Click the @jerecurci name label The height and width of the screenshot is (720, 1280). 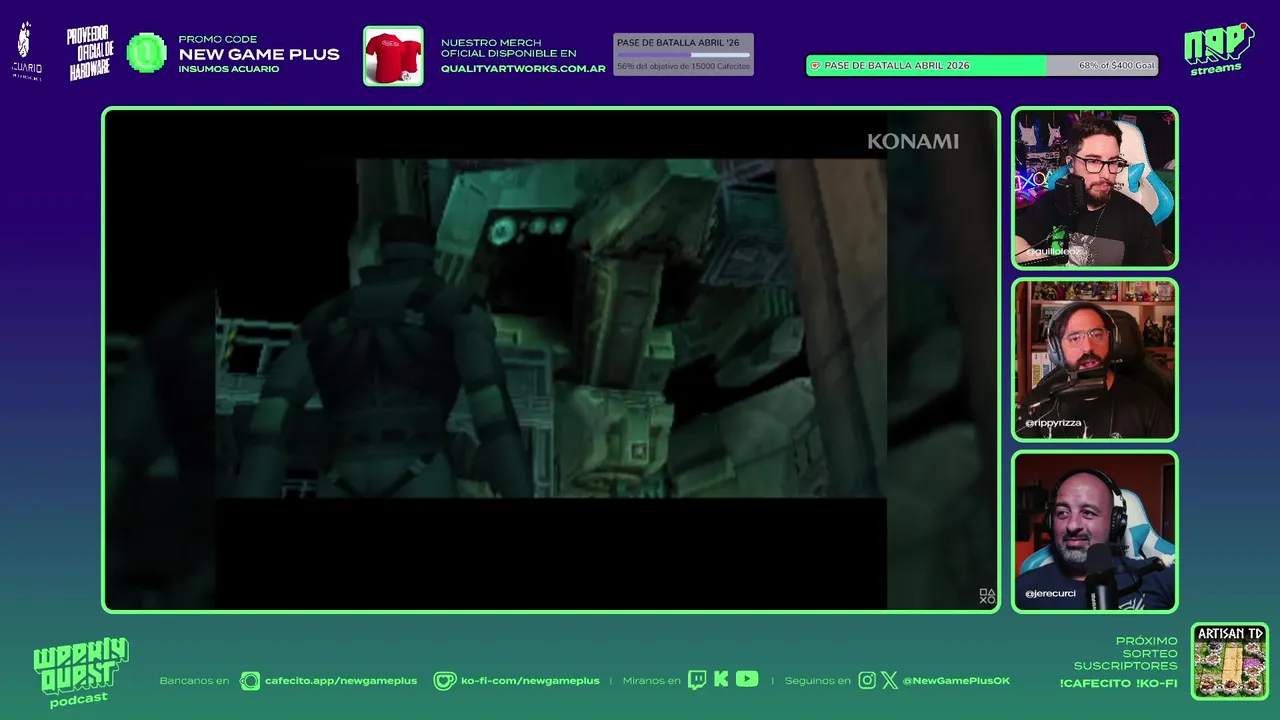(x=1050, y=594)
